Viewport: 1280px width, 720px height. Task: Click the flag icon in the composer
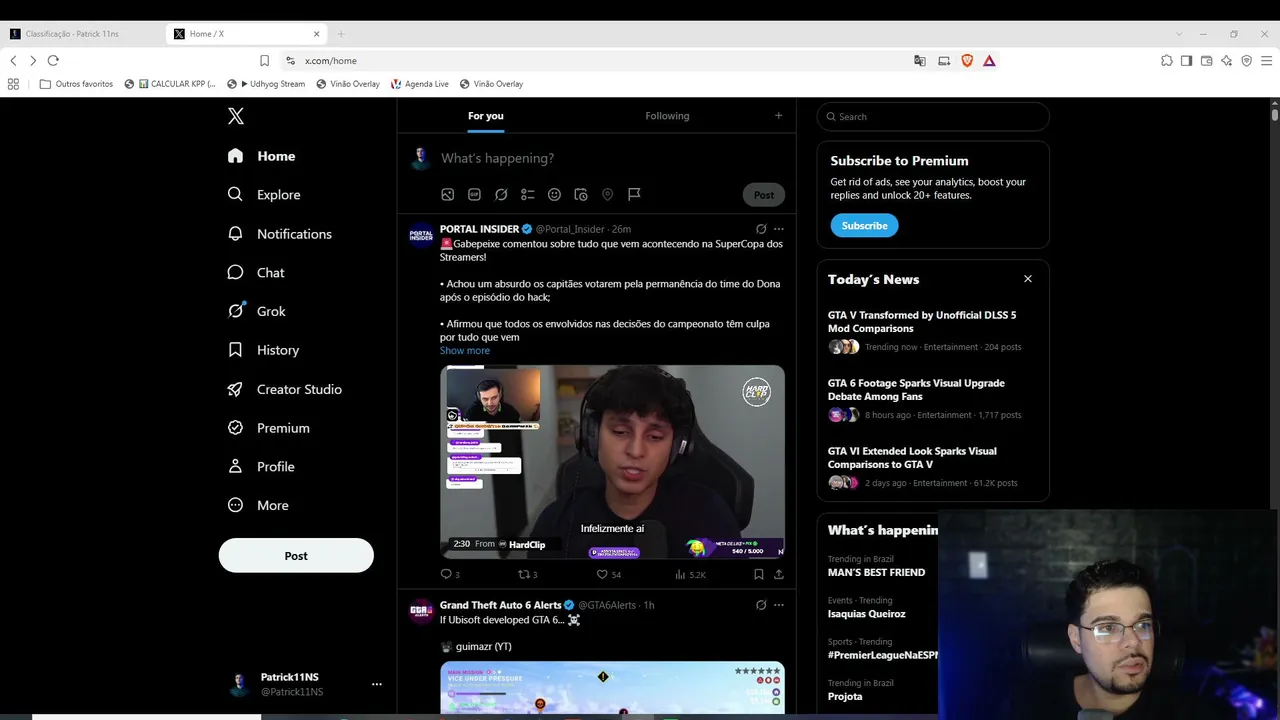[634, 195]
